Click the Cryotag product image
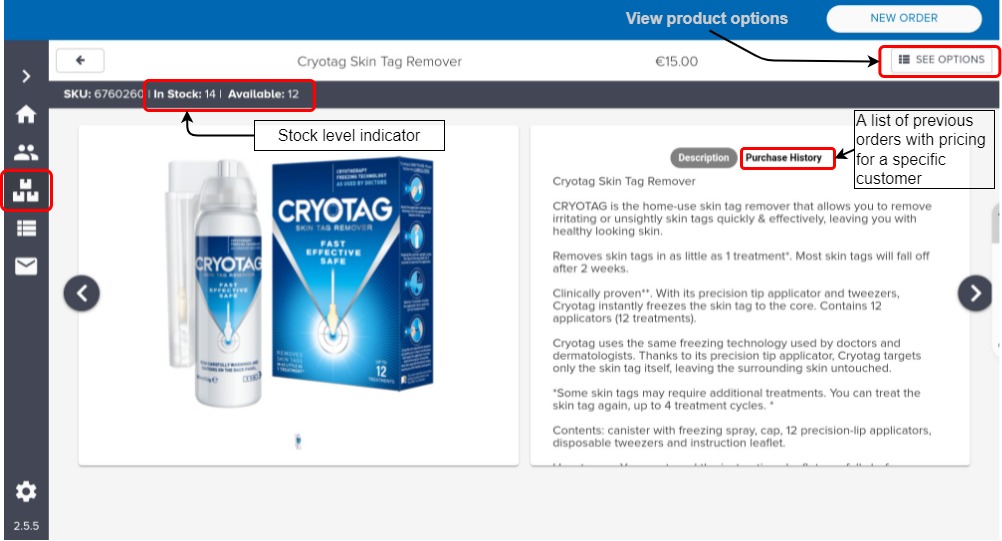Screen dimensions: 1002x541 [x=300, y=281]
